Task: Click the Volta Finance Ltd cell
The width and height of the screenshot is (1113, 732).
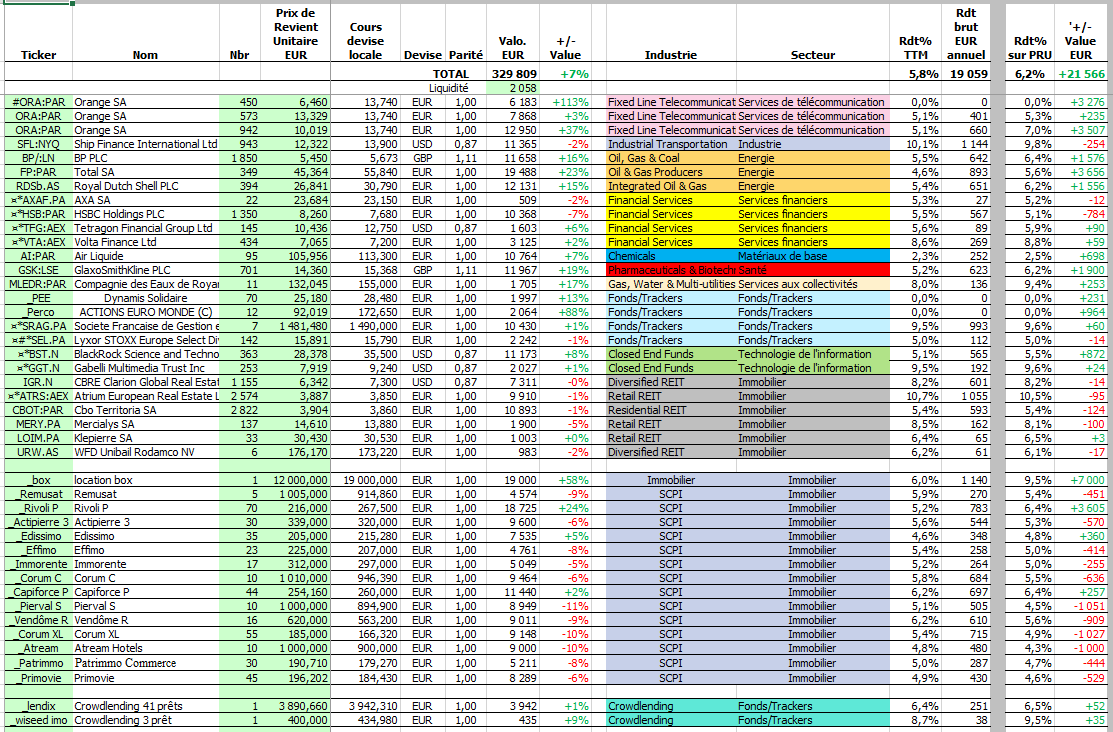Action: pos(146,242)
